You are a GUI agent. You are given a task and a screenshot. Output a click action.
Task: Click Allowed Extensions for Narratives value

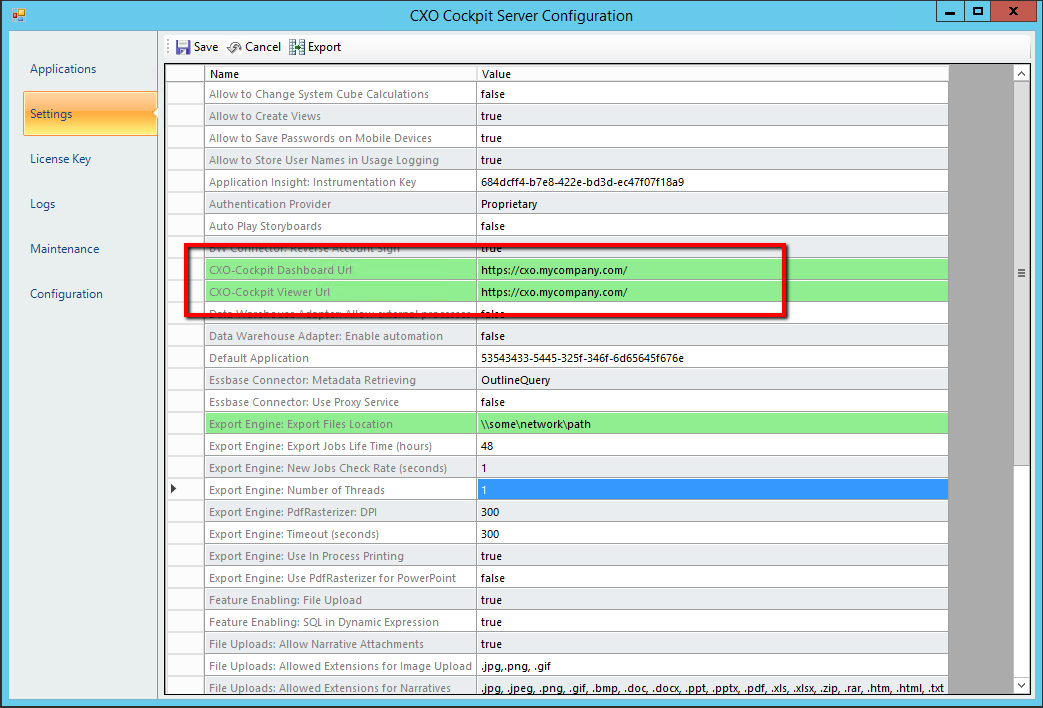tap(712, 687)
